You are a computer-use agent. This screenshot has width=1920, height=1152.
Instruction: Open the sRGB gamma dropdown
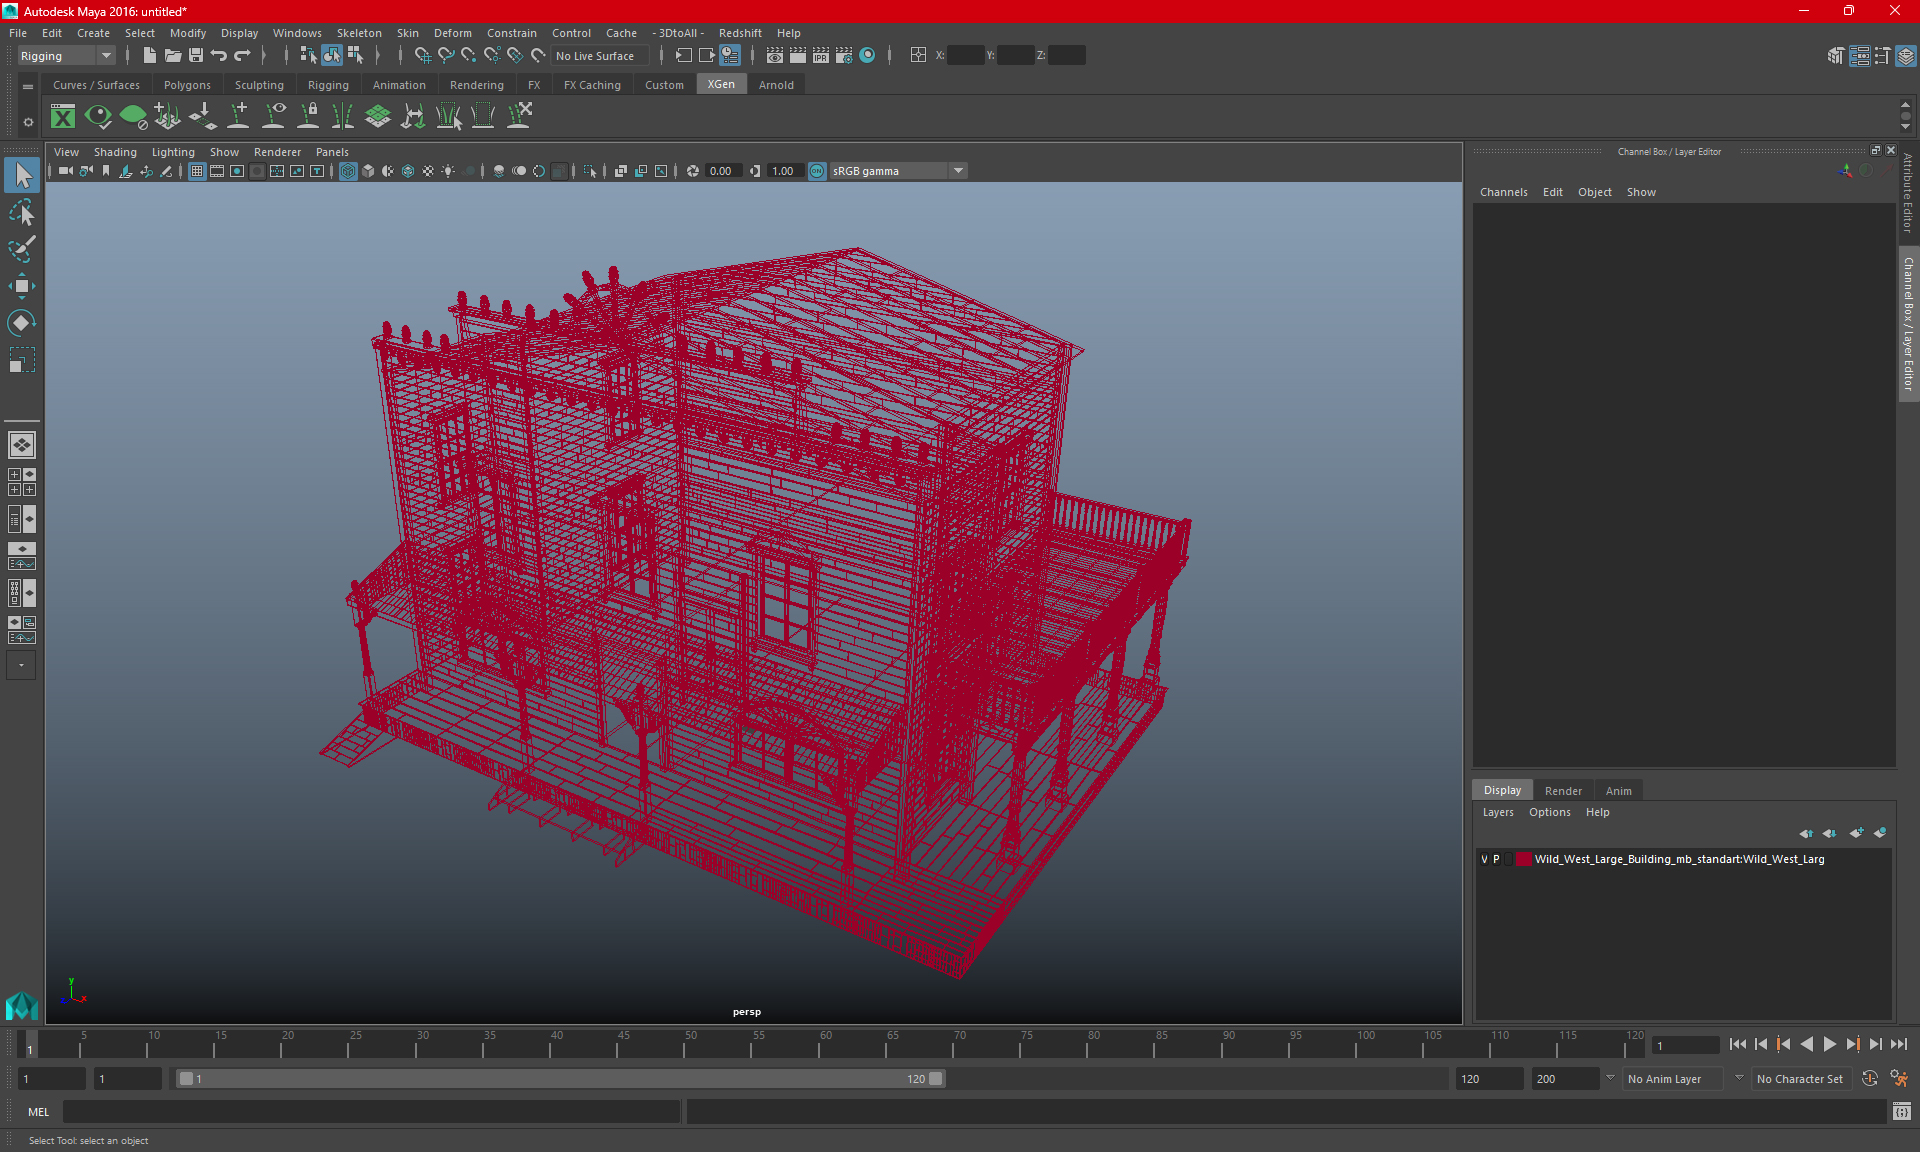(898, 171)
